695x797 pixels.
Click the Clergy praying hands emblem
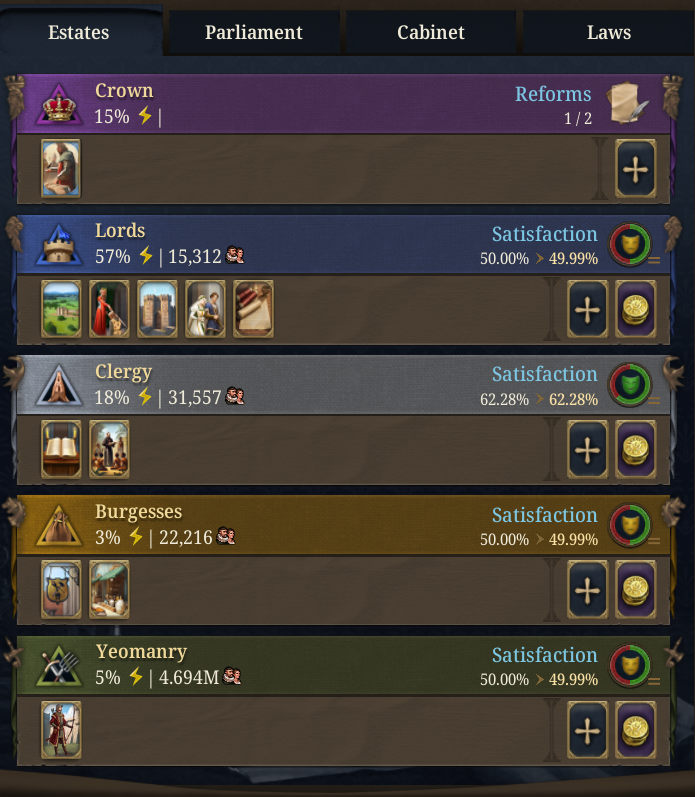[59, 385]
